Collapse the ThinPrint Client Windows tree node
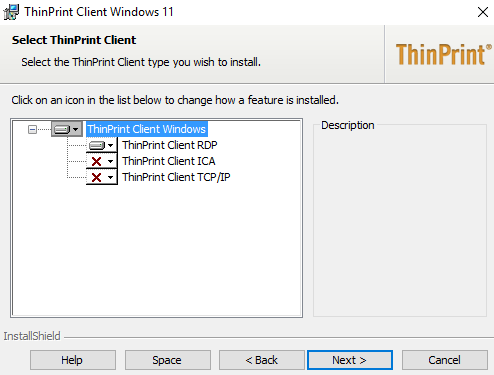The width and height of the screenshot is (494, 375). tap(32, 129)
